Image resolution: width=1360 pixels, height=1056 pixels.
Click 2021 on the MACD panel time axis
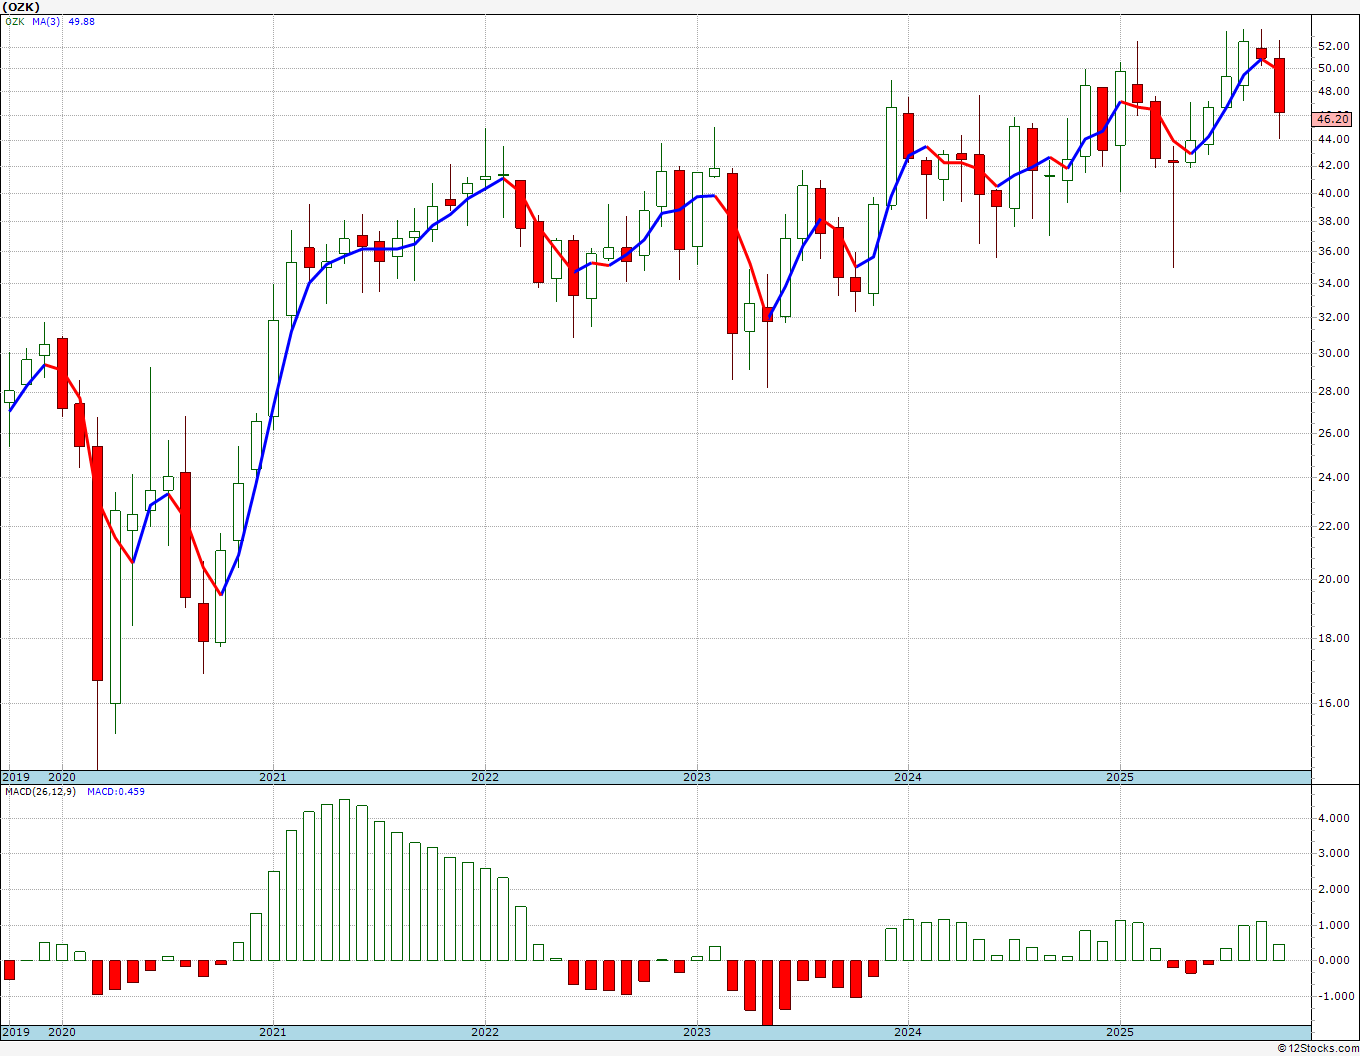273,1032
